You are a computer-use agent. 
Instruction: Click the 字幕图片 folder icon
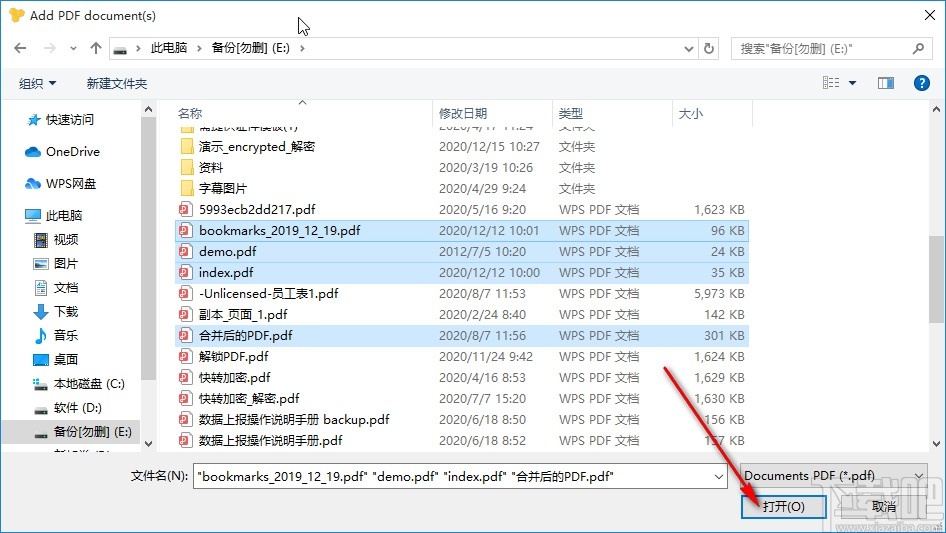187,188
